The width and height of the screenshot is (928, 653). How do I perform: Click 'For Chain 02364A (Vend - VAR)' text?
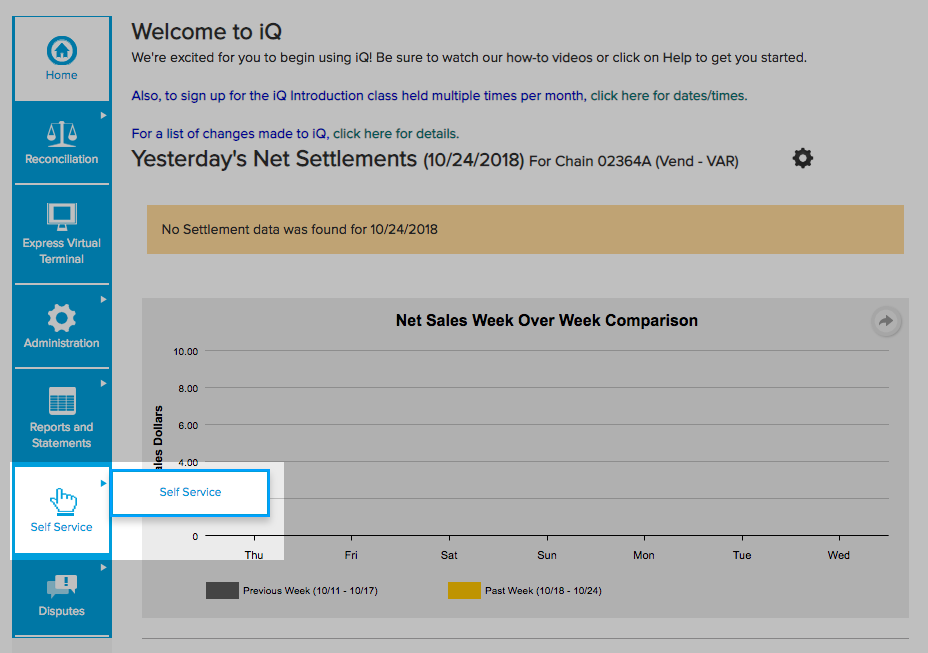point(634,162)
